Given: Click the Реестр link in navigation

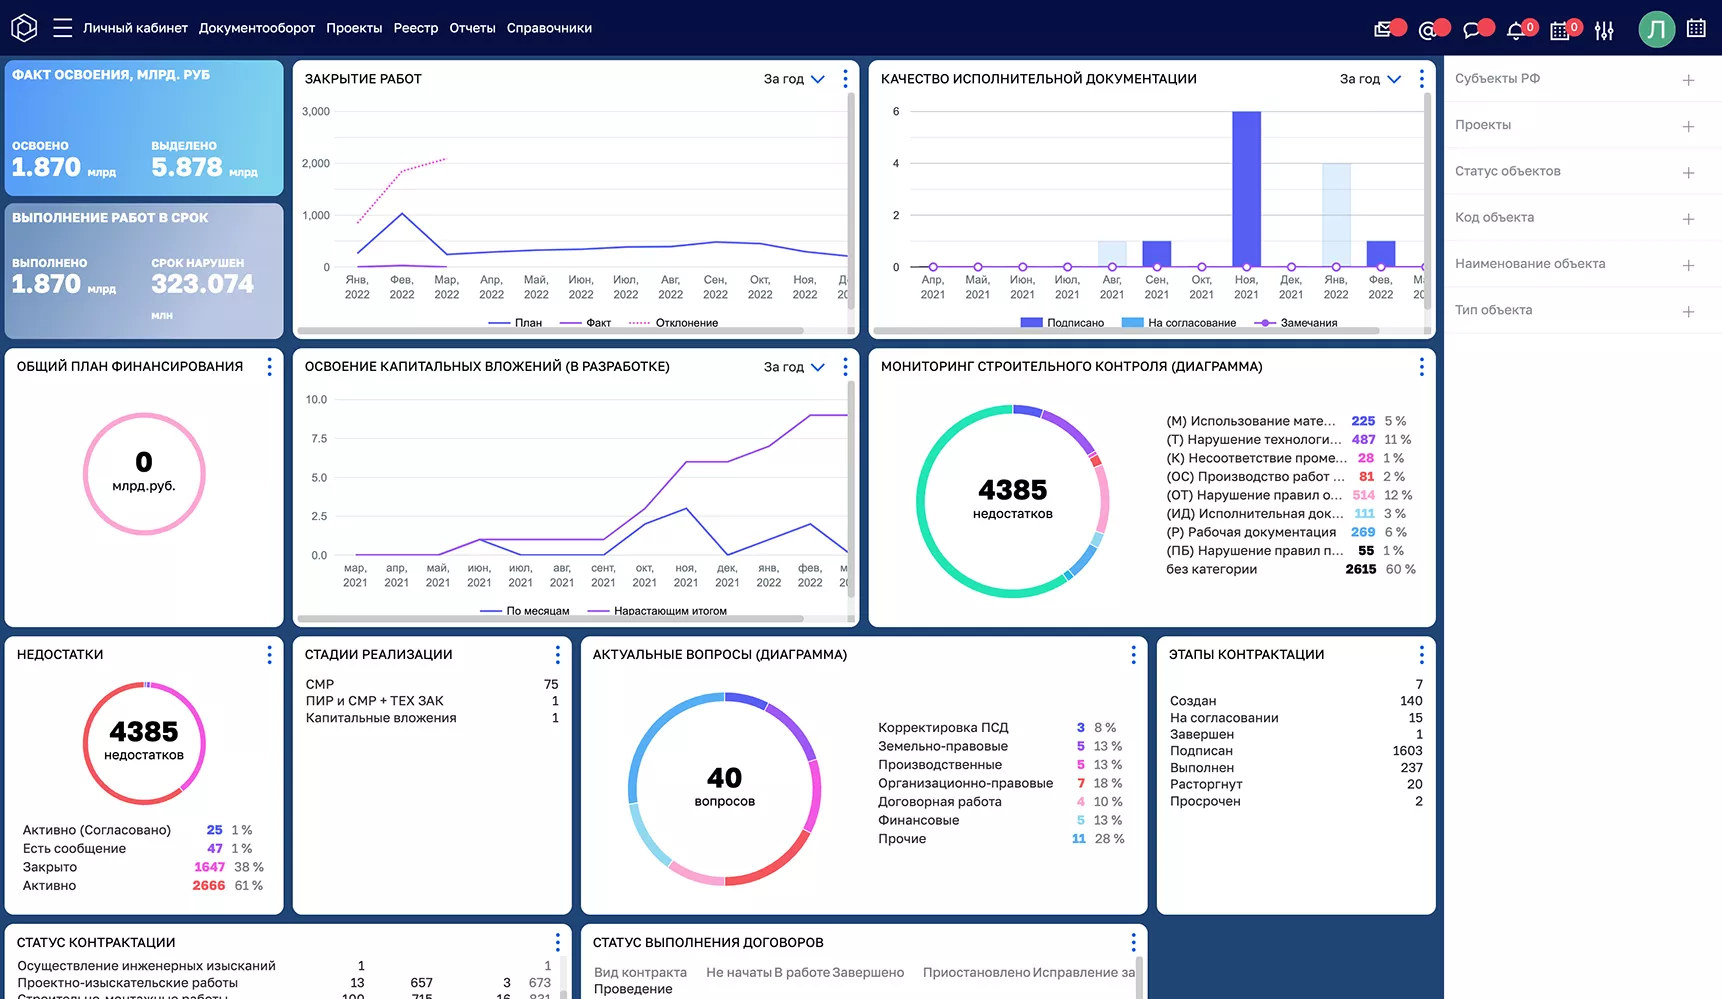Looking at the screenshot, I should click(415, 28).
